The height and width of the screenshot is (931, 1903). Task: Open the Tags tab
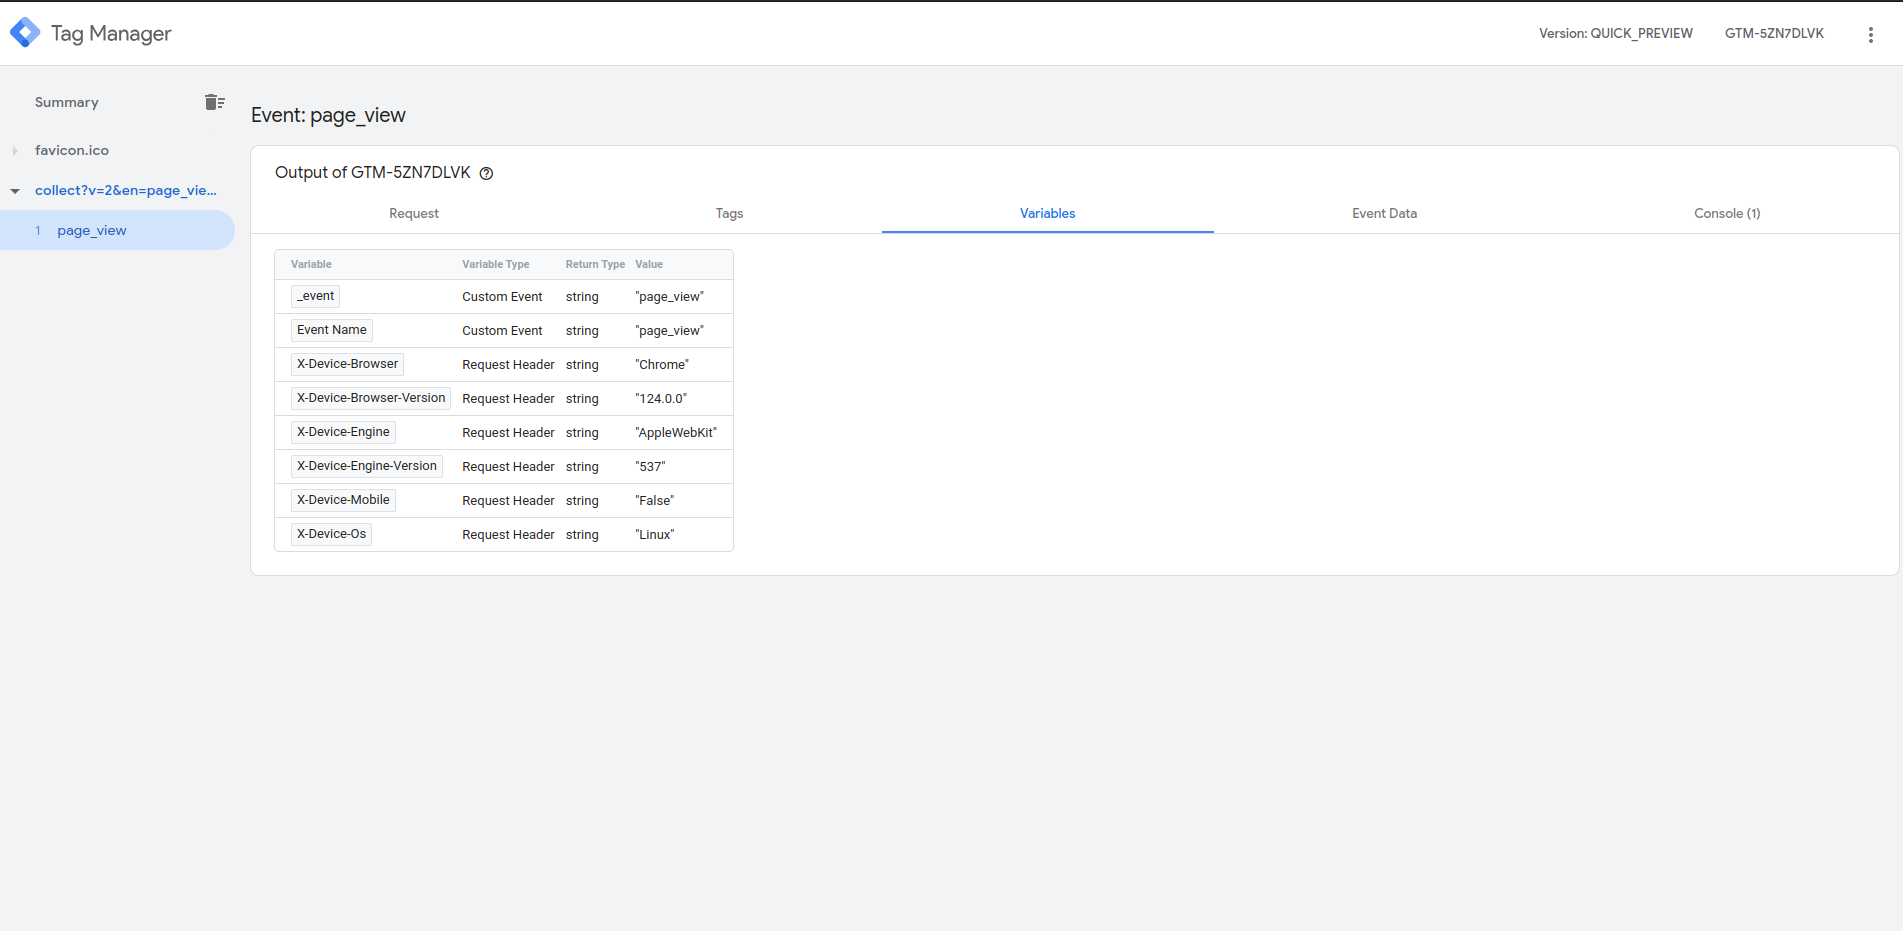pos(729,213)
